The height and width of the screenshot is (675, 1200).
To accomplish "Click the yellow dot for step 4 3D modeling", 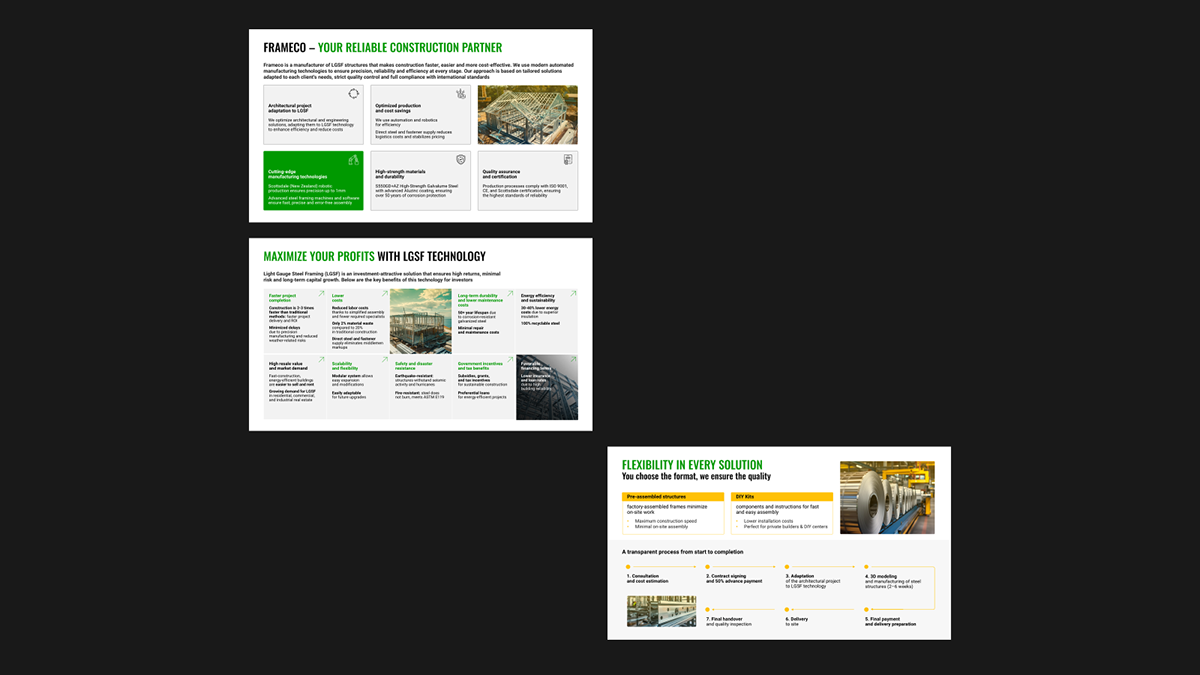I will [x=866, y=568].
